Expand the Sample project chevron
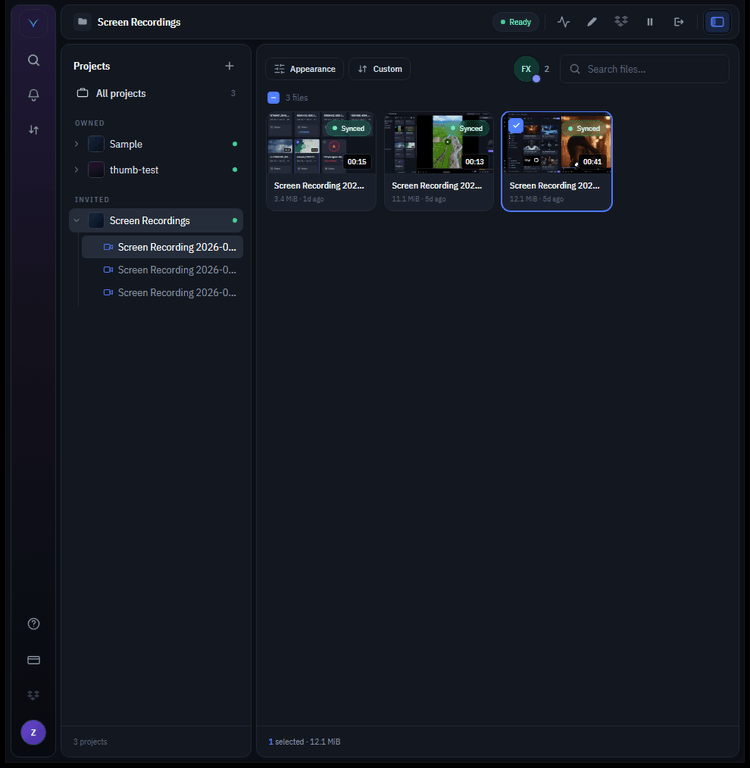The width and height of the screenshot is (750, 768). pyautogui.click(x=76, y=144)
